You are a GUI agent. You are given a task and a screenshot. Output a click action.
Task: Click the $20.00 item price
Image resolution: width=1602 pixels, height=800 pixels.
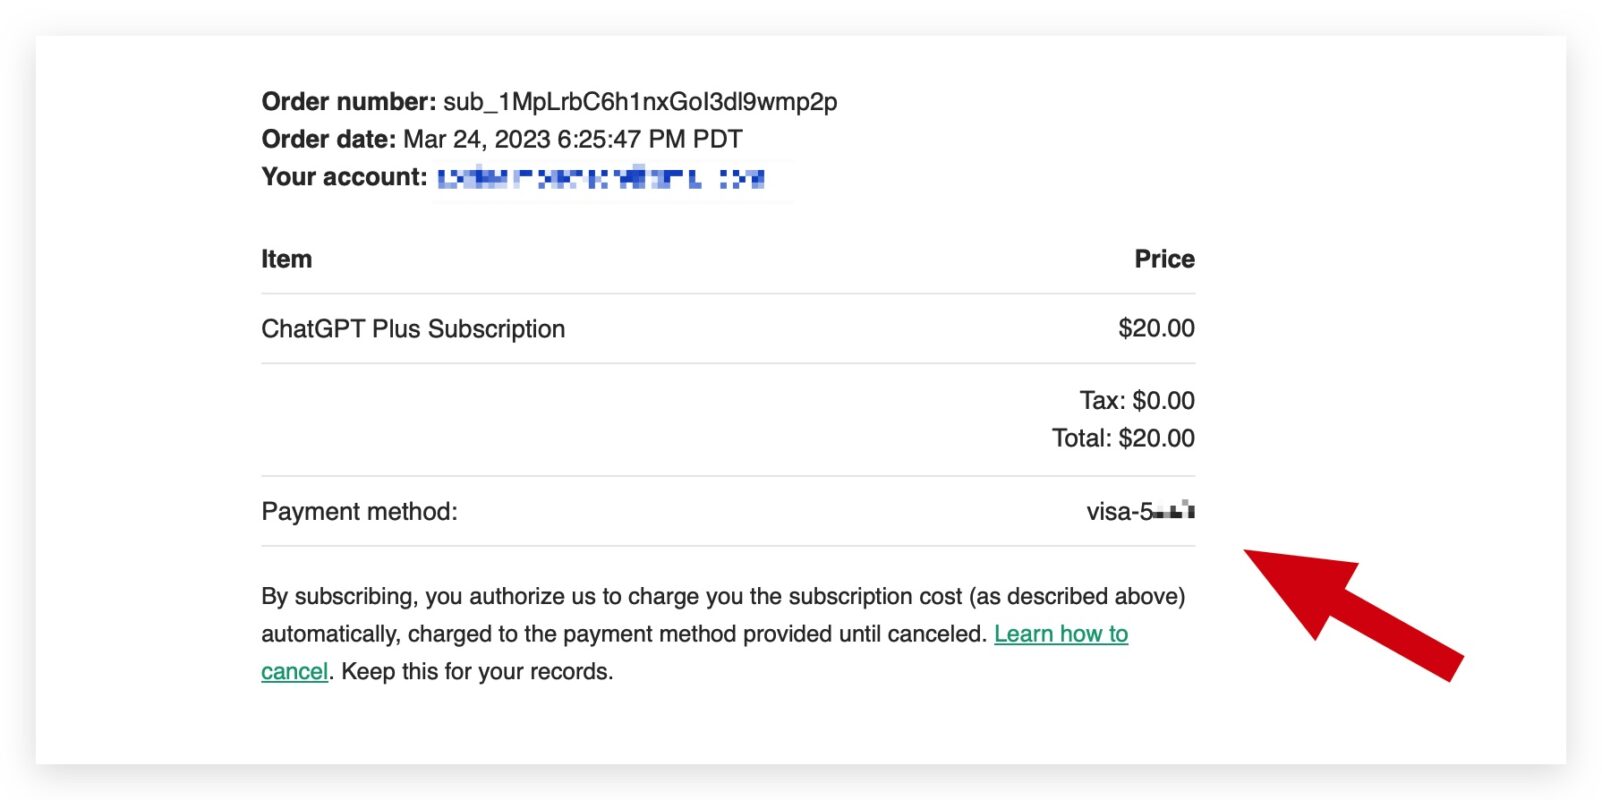(1156, 328)
